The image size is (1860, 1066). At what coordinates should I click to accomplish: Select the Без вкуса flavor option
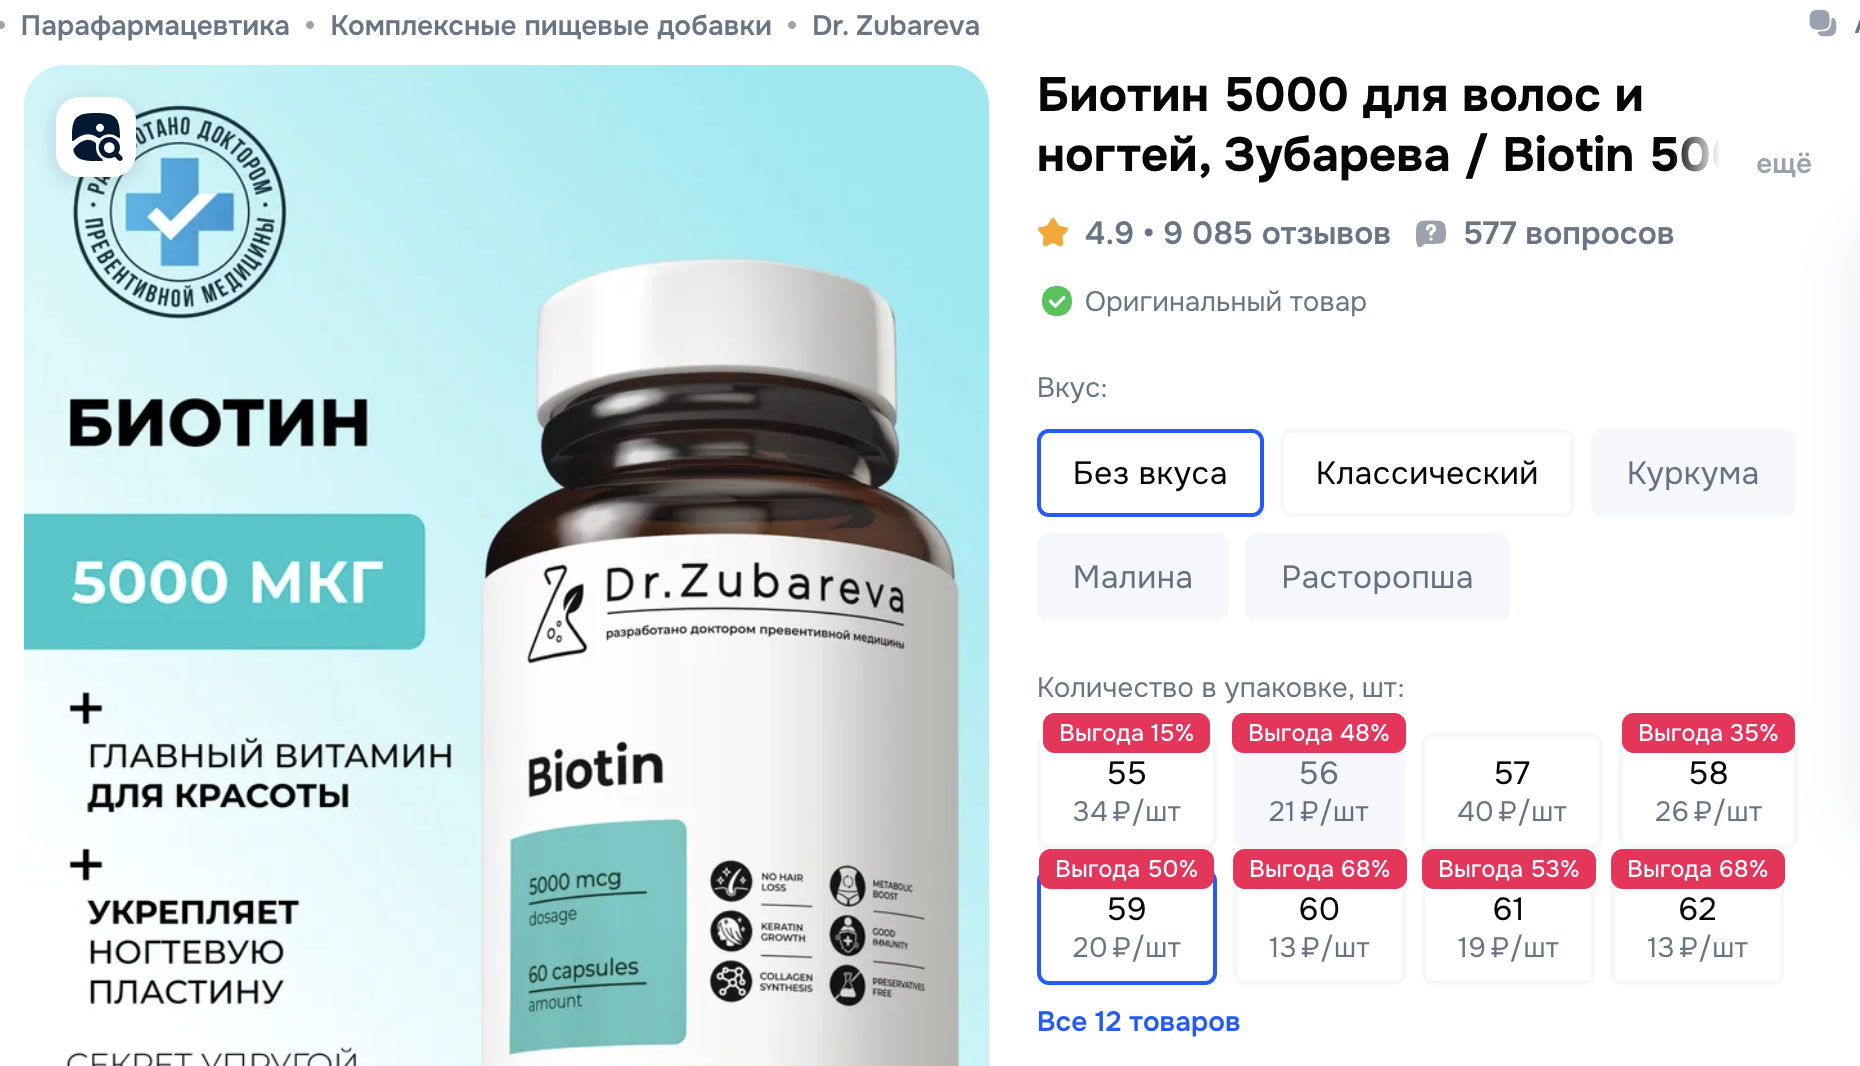click(1150, 473)
